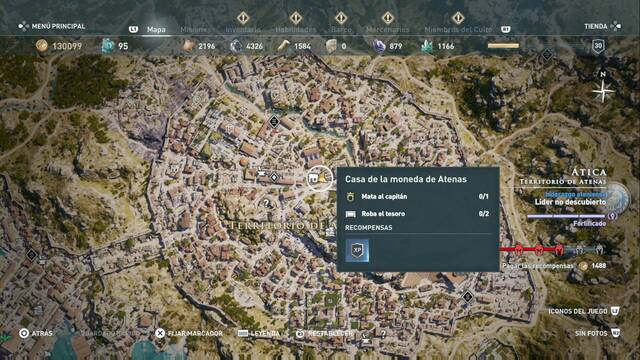Click RESTABLECER to reset the map
This screenshot has width=640, height=360.
point(324,333)
